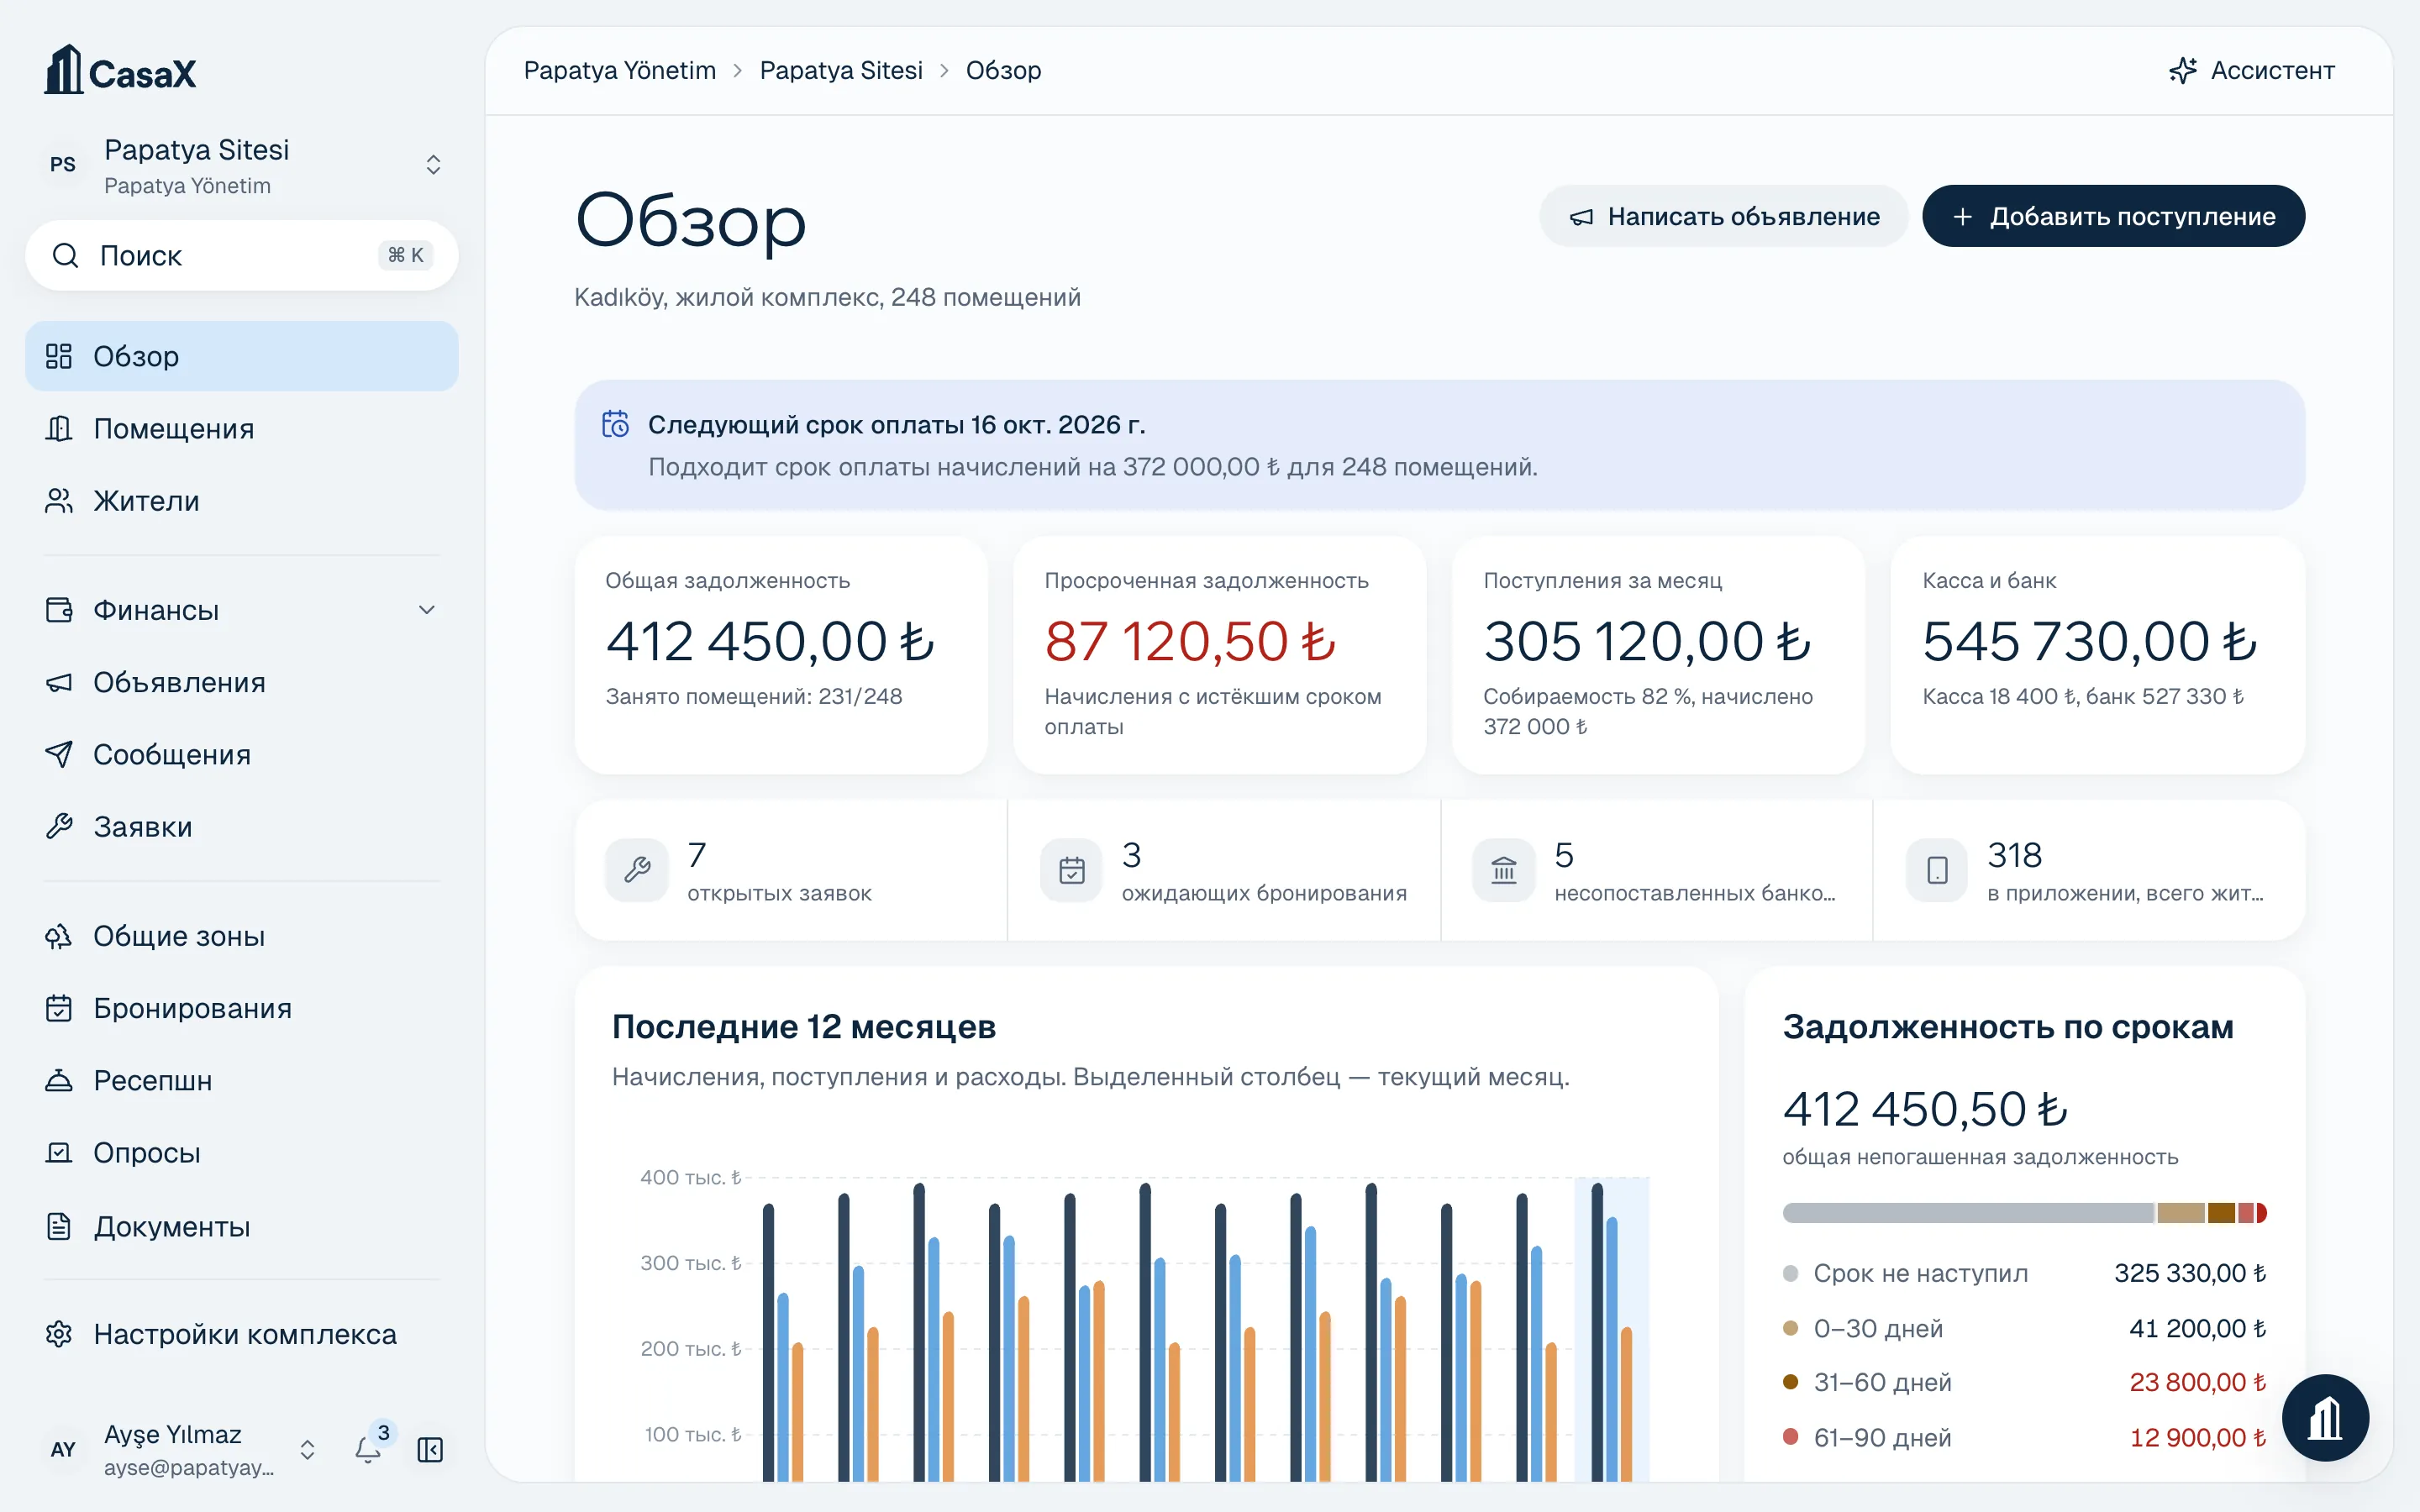Open the Просроченная задолженность card

point(1219,655)
